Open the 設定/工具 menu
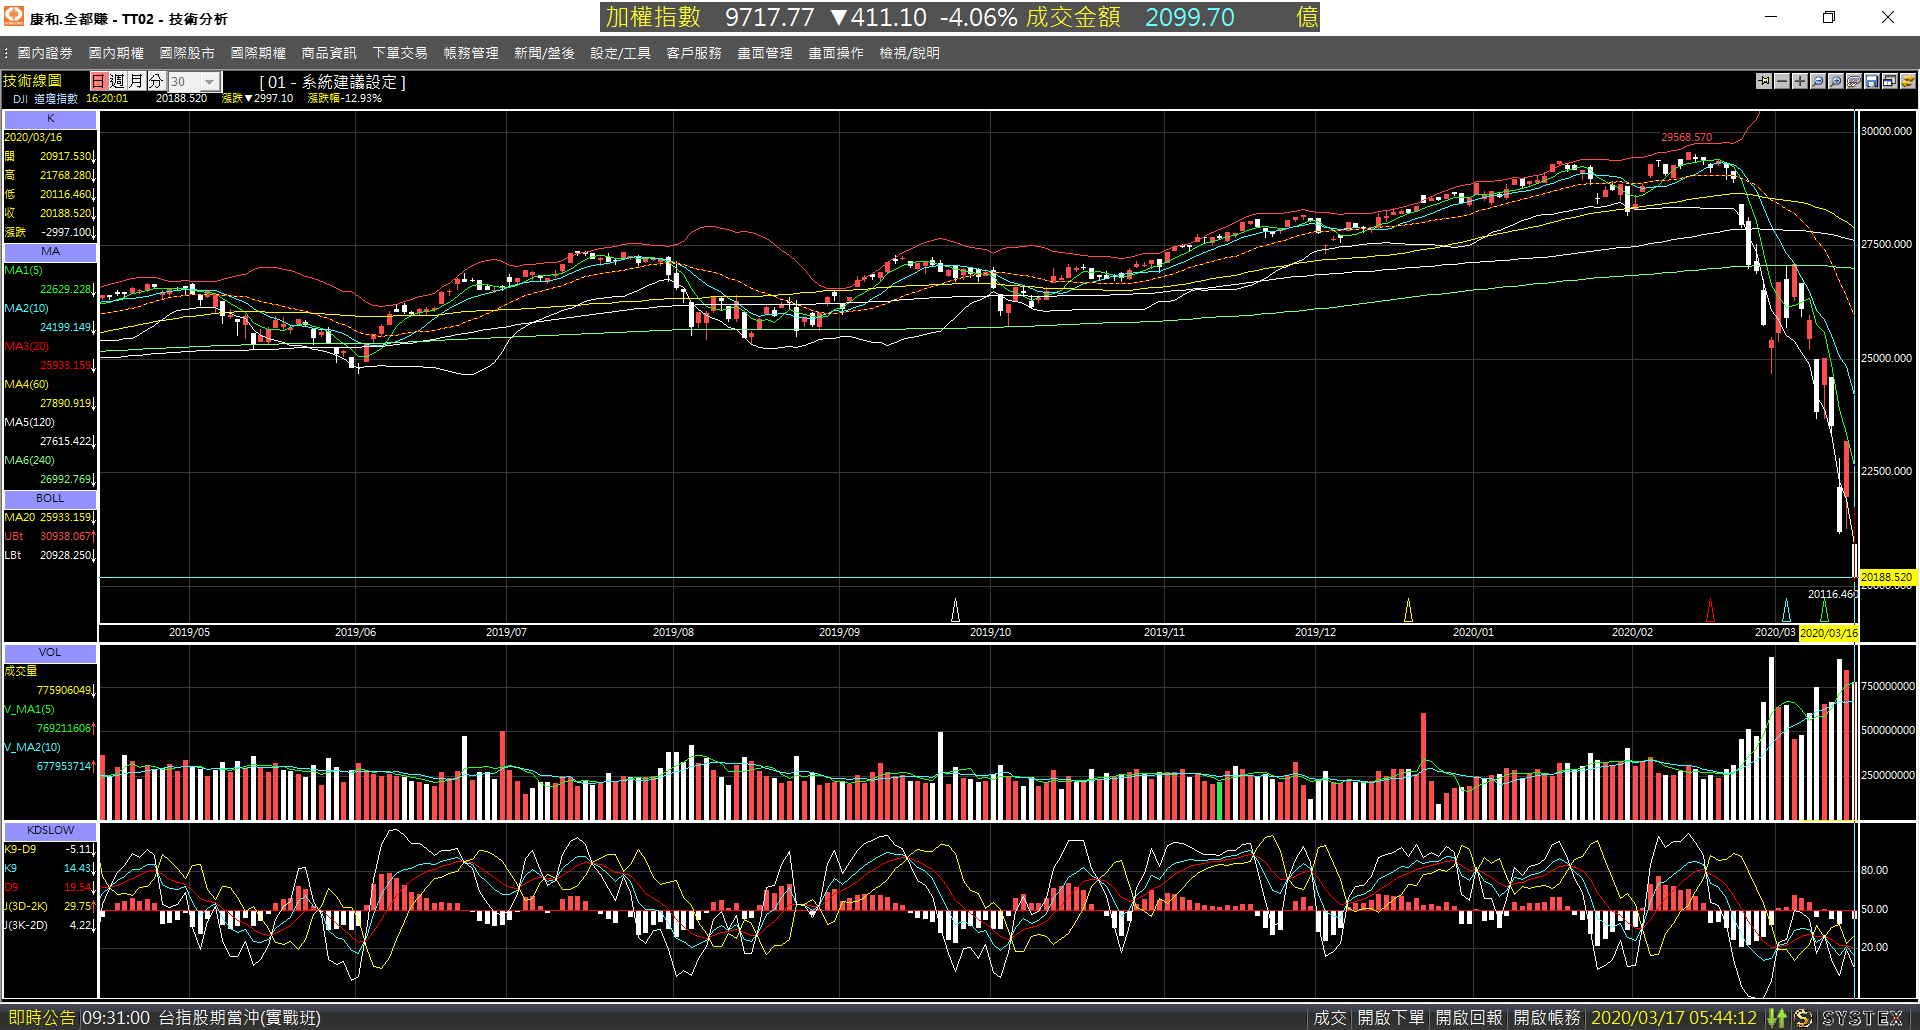Viewport: 1920px width, 1030px height. [x=620, y=53]
